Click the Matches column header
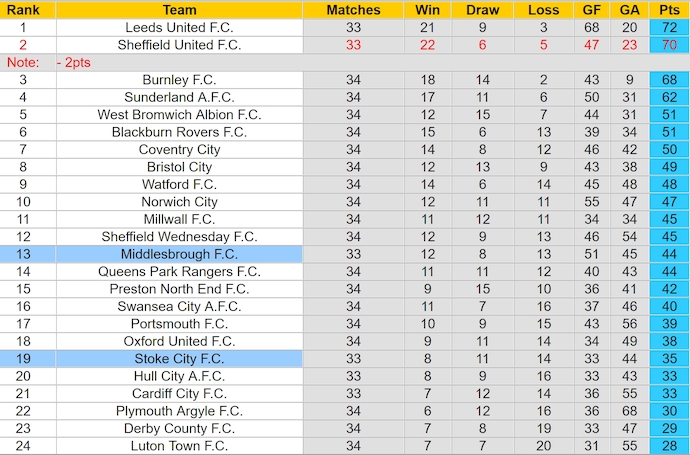The height and width of the screenshot is (455, 690). coord(353,10)
